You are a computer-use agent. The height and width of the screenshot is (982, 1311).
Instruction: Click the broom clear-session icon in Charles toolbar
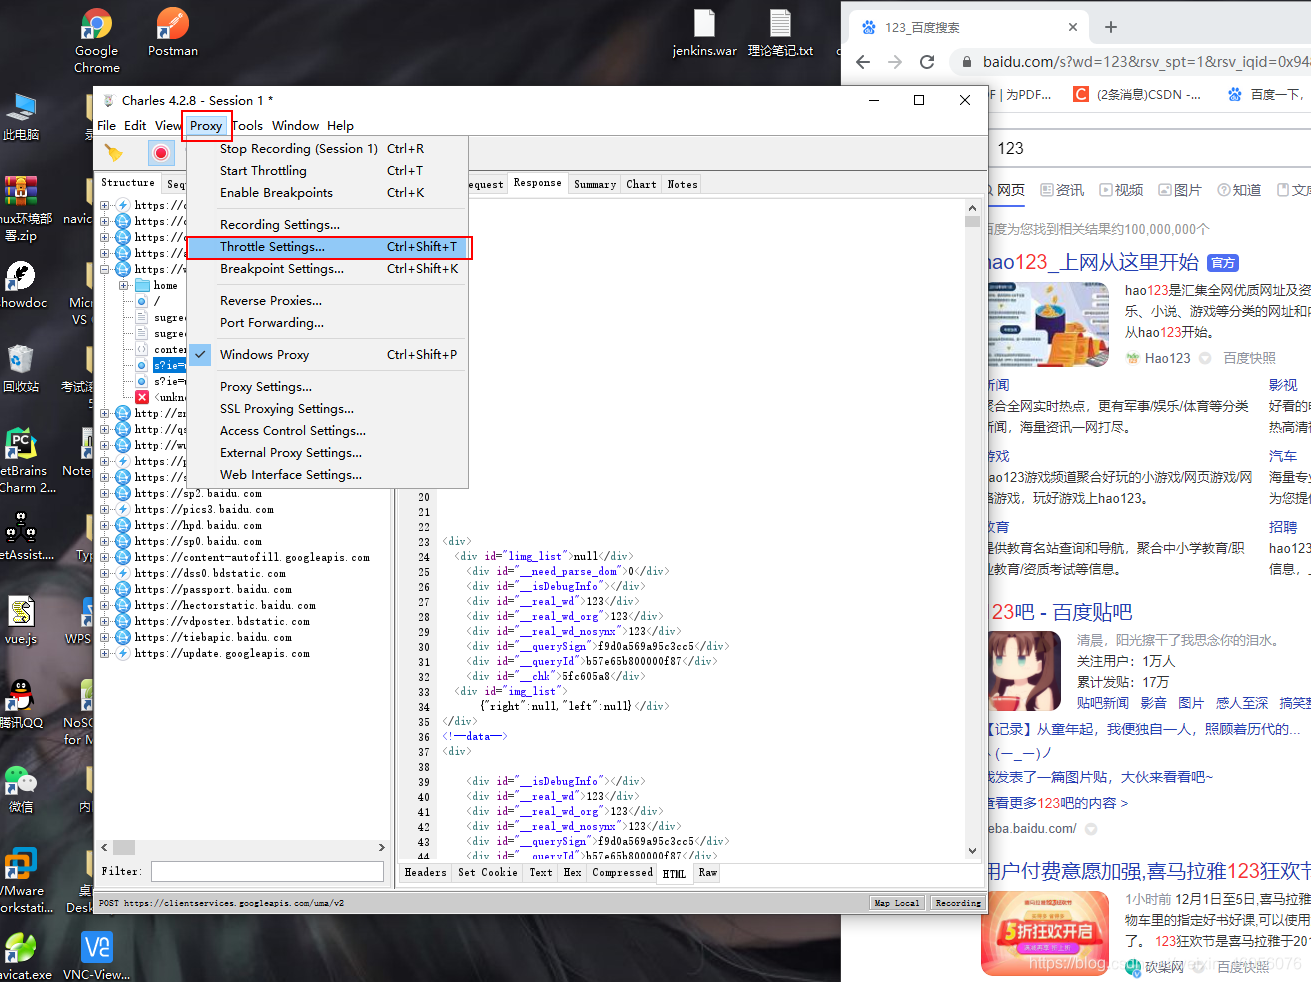[114, 153]
